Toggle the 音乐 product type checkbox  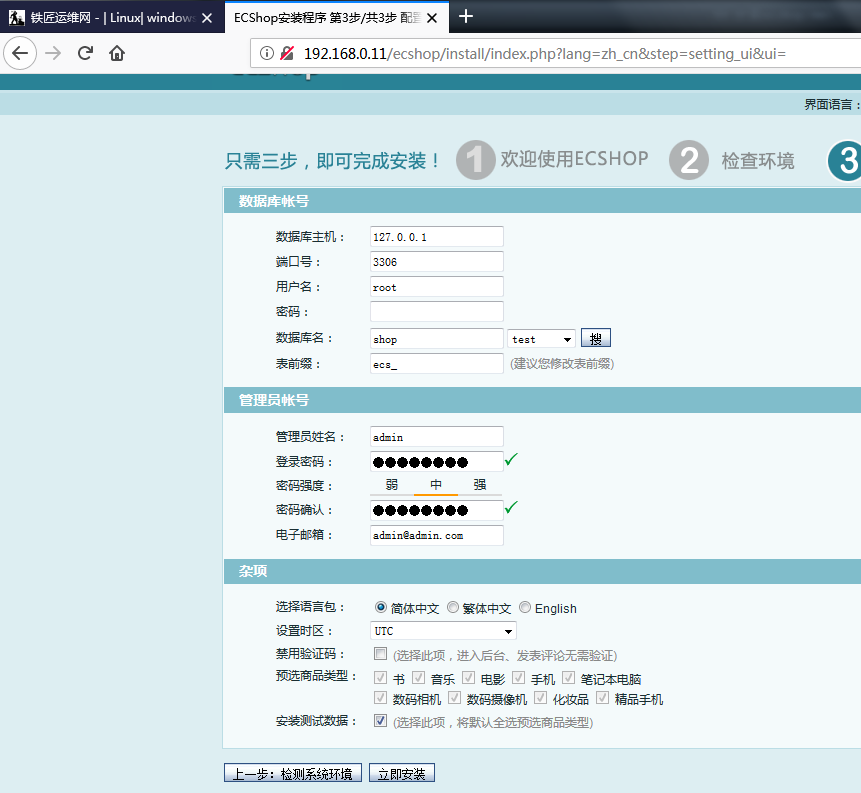418,677
